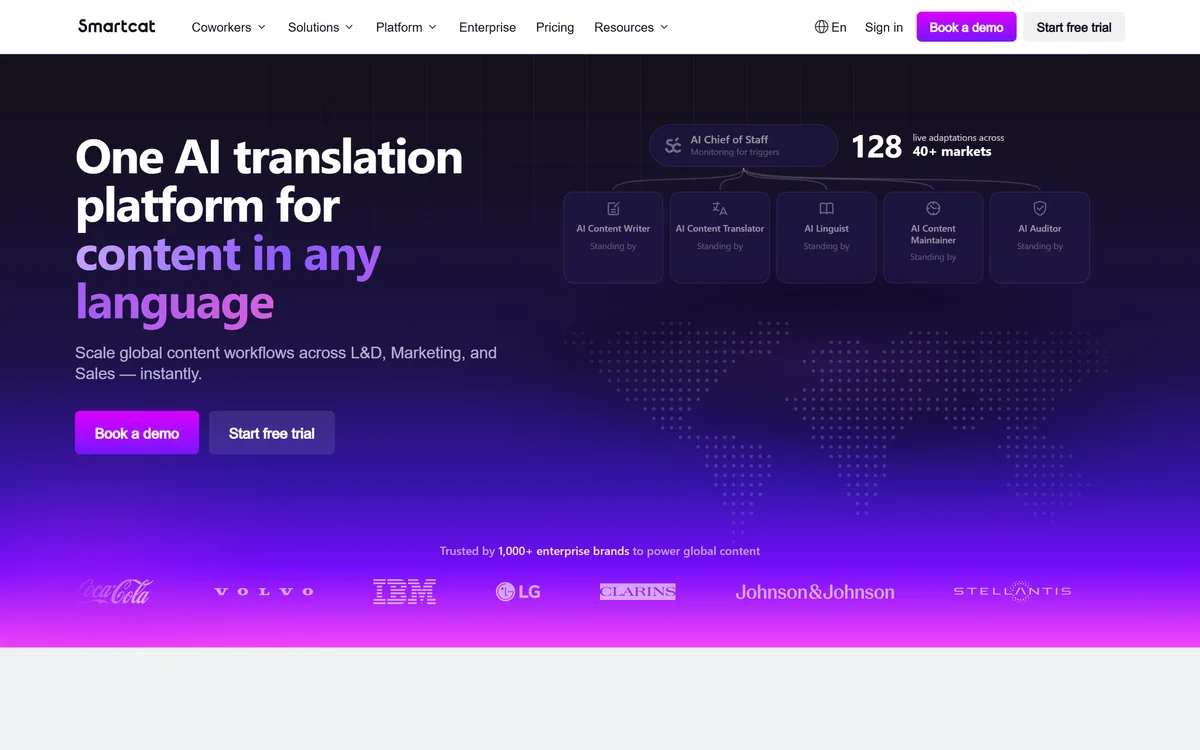
Task: Expand the Resources menu chevron
Action: pyautogui.click(x=664, y=27)
